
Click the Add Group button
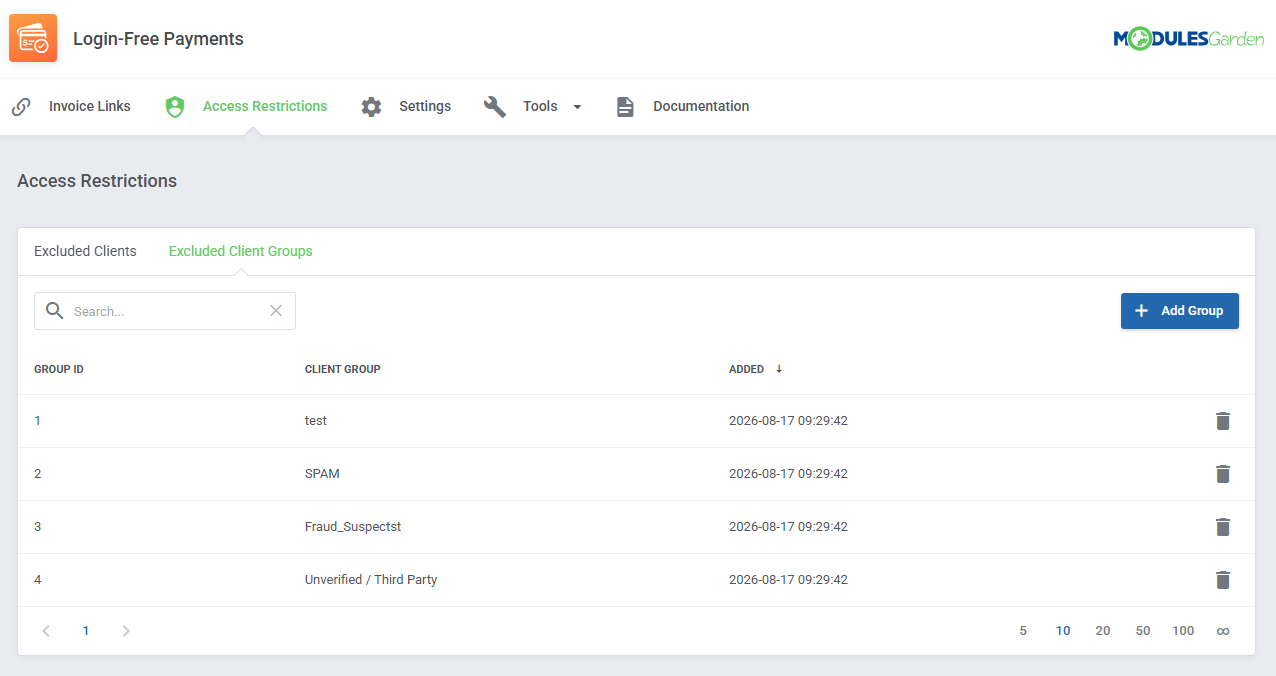click(x=1180, y=311)
